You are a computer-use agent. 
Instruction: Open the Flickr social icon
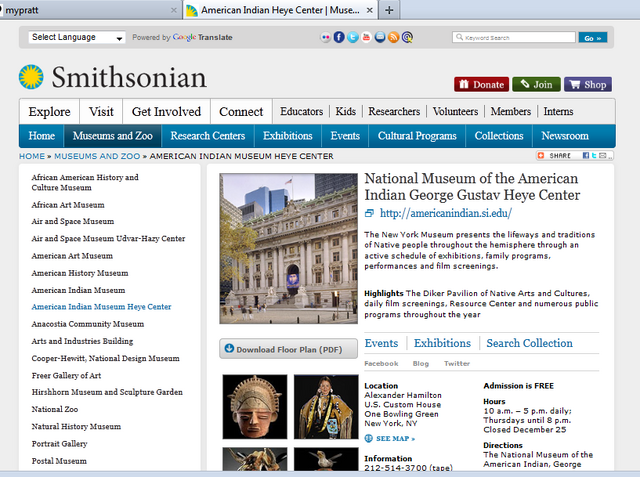tap(325, 37)
